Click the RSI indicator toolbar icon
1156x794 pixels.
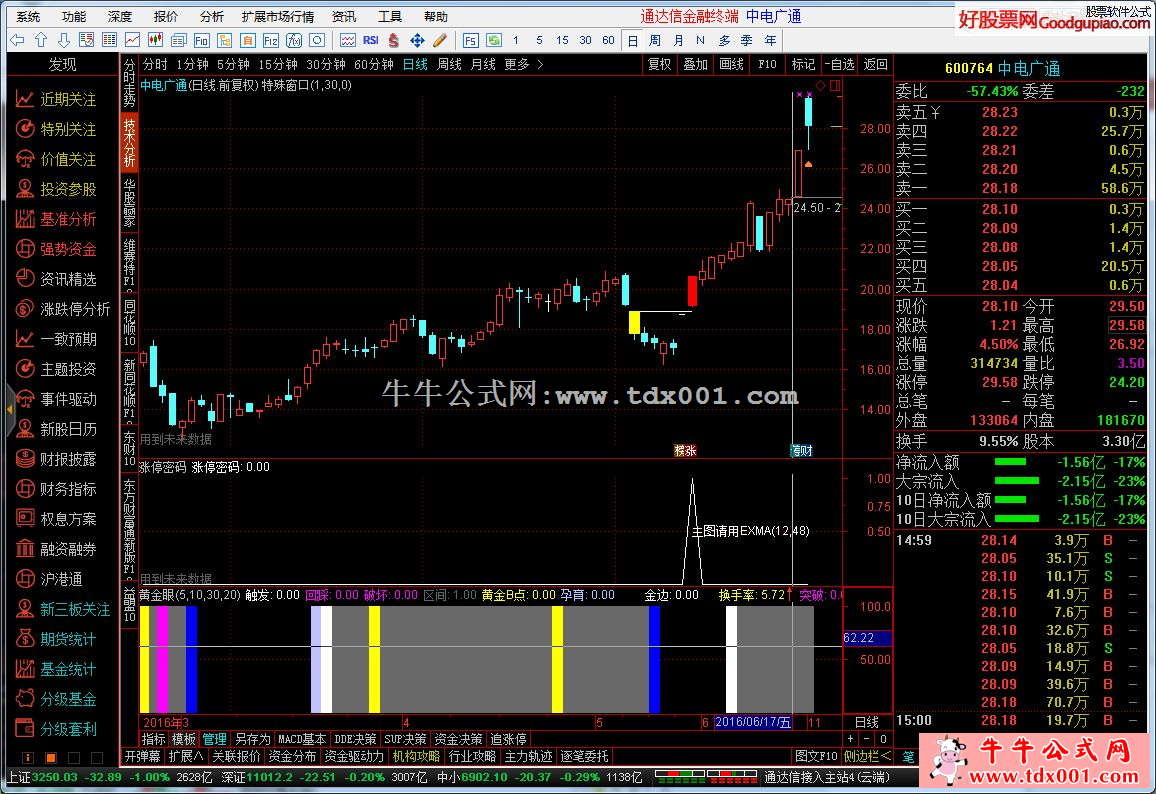[x=370, y=40]
